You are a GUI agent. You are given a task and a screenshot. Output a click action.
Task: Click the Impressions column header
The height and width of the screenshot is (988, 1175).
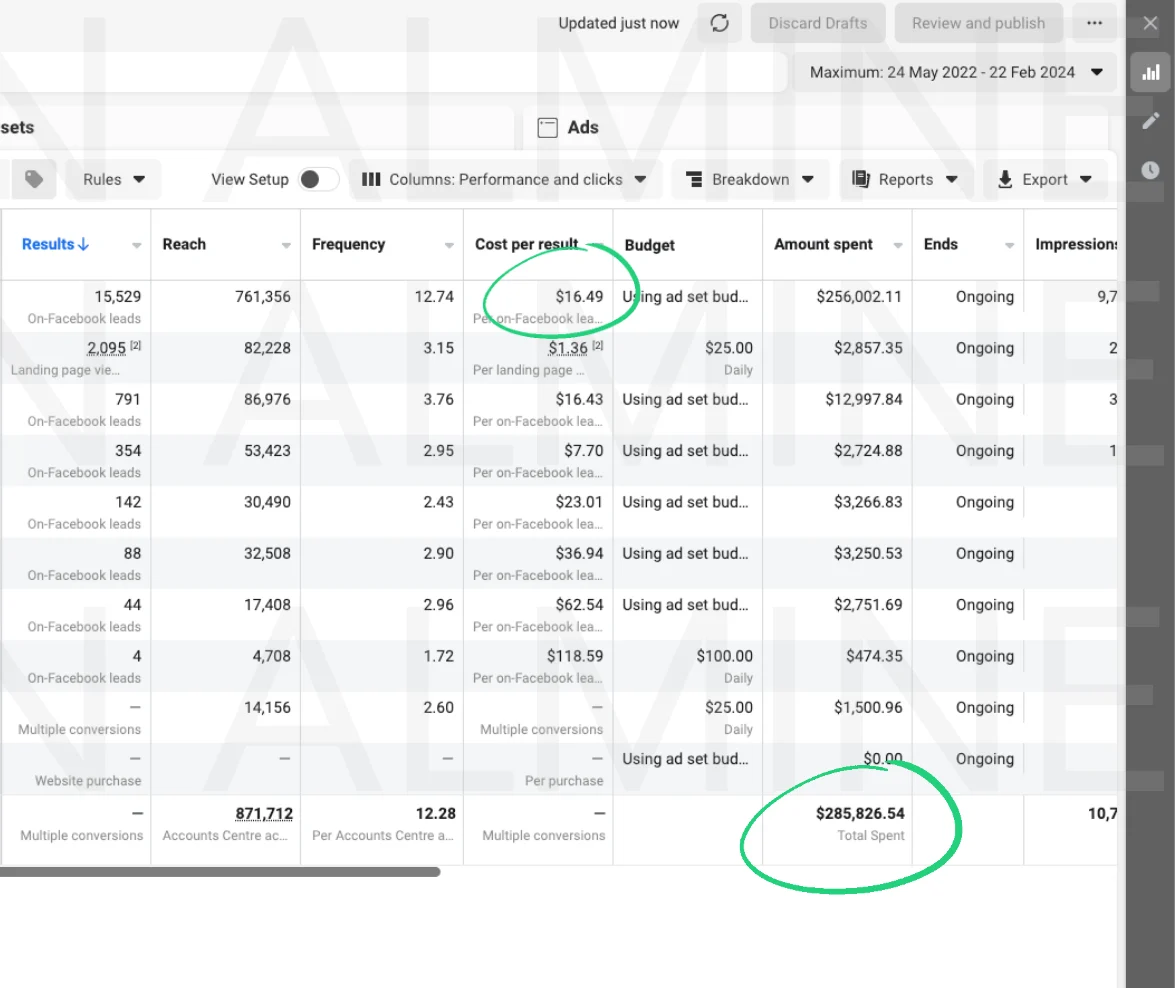1076,244
